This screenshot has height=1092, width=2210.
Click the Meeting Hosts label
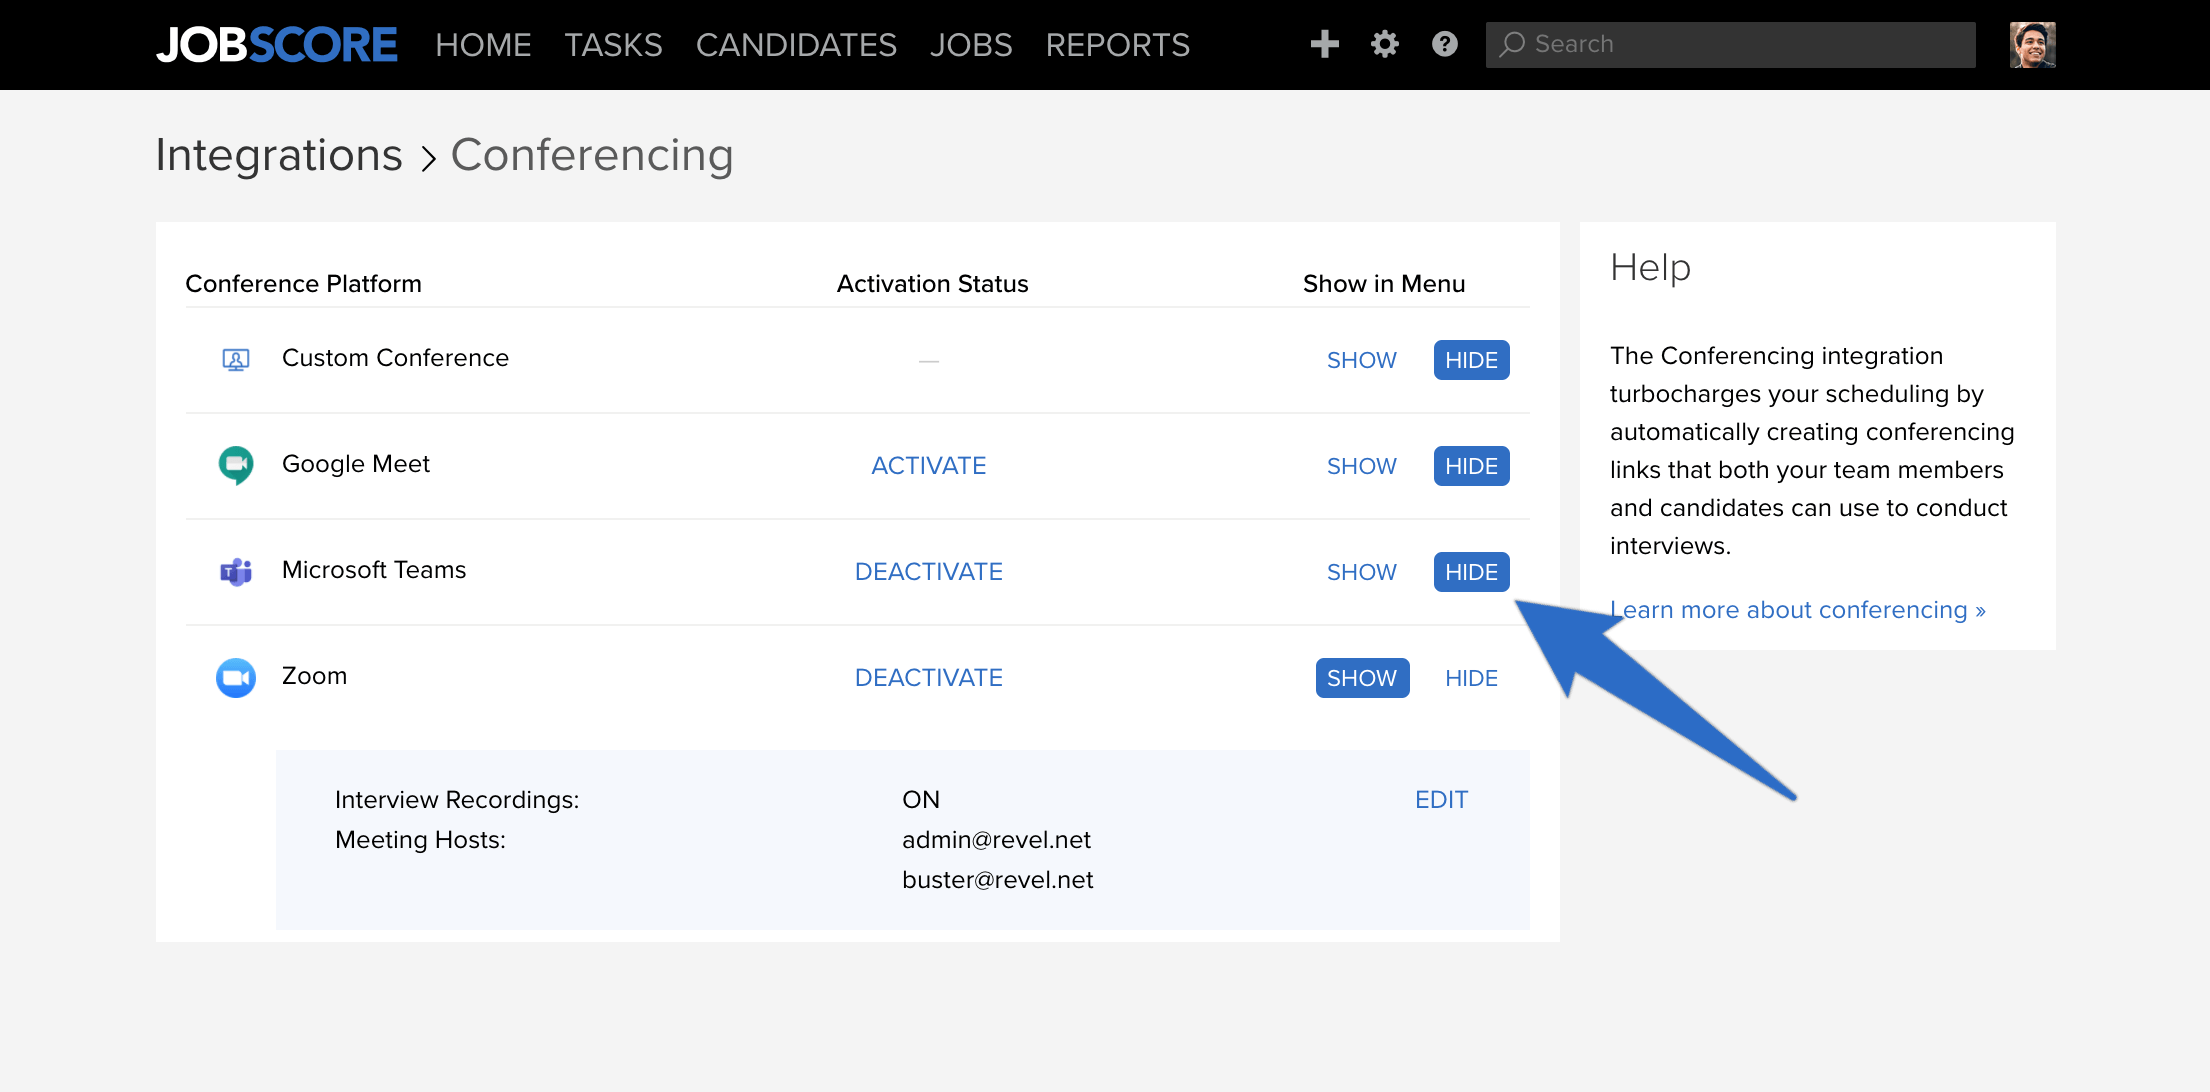[420, 840]
